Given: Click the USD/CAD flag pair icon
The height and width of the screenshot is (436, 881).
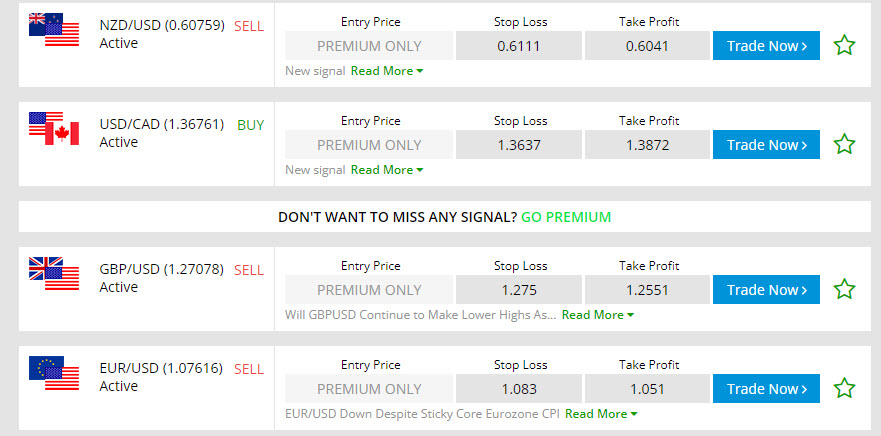Looking at the screenshot, I should click(54, 128).
